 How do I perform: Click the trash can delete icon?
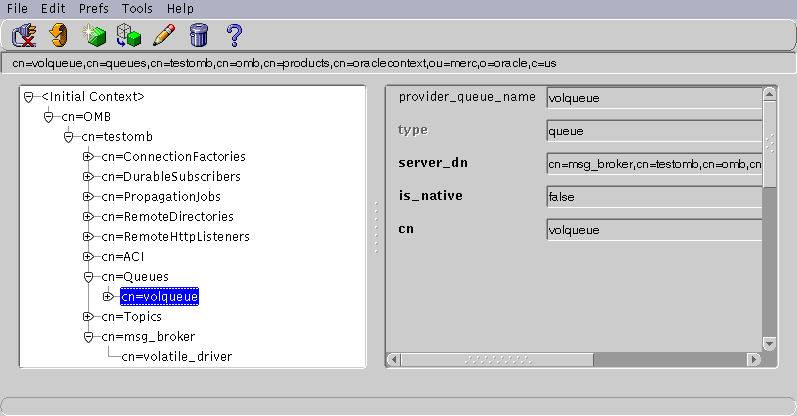click(198, 37)
